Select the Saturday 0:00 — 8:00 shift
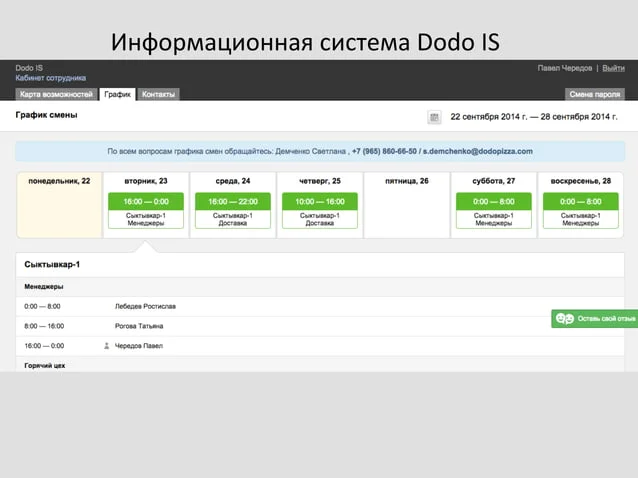The image size is (638, 478). (494, 210)
